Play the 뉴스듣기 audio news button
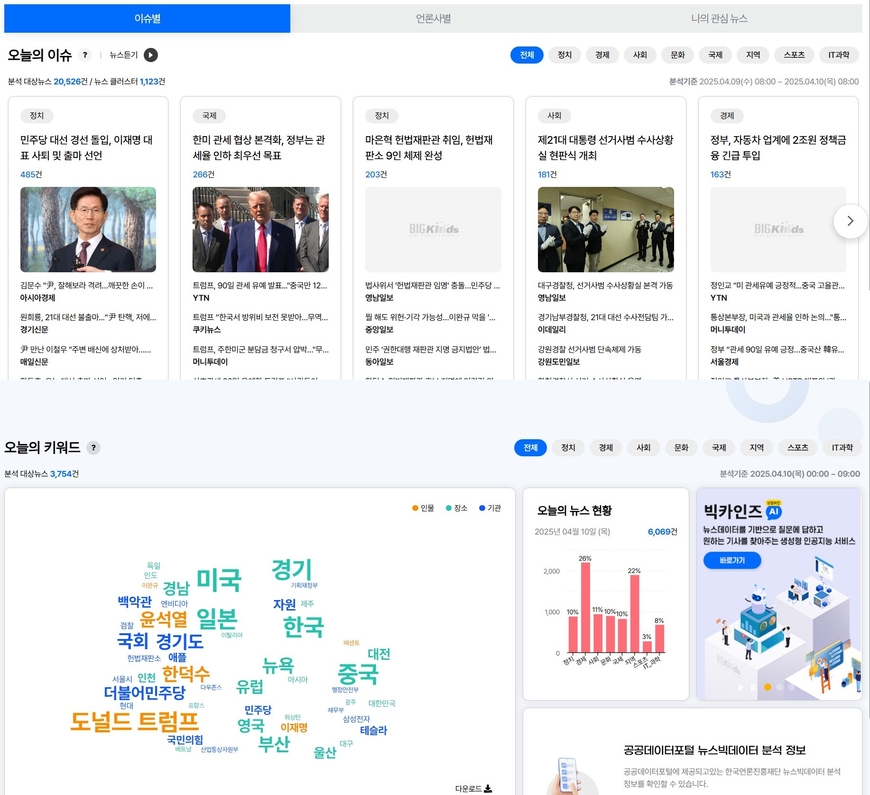Screen dimensions: 870x795 click(x=151, y=55)
